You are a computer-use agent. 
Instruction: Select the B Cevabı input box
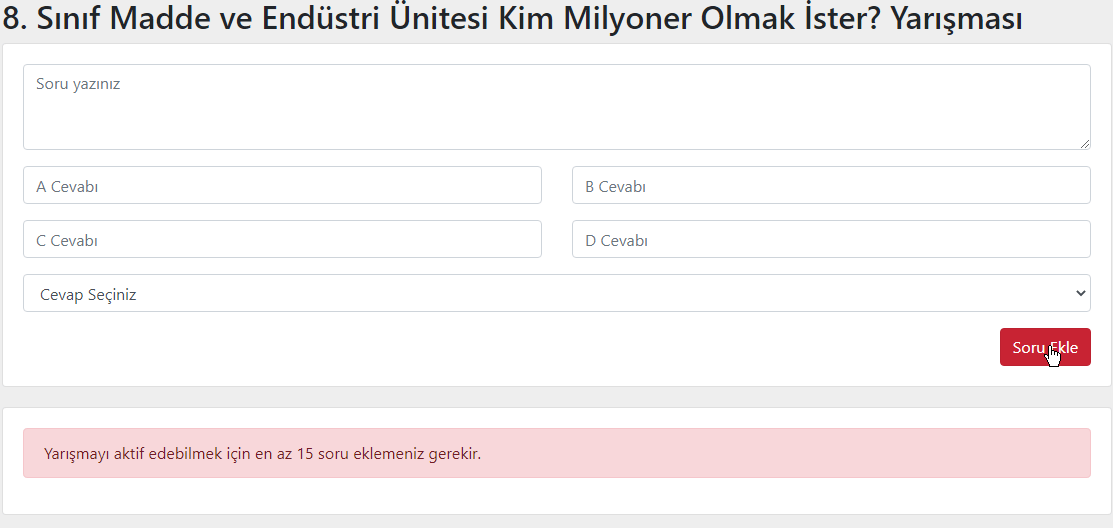[x=831, y=185]
